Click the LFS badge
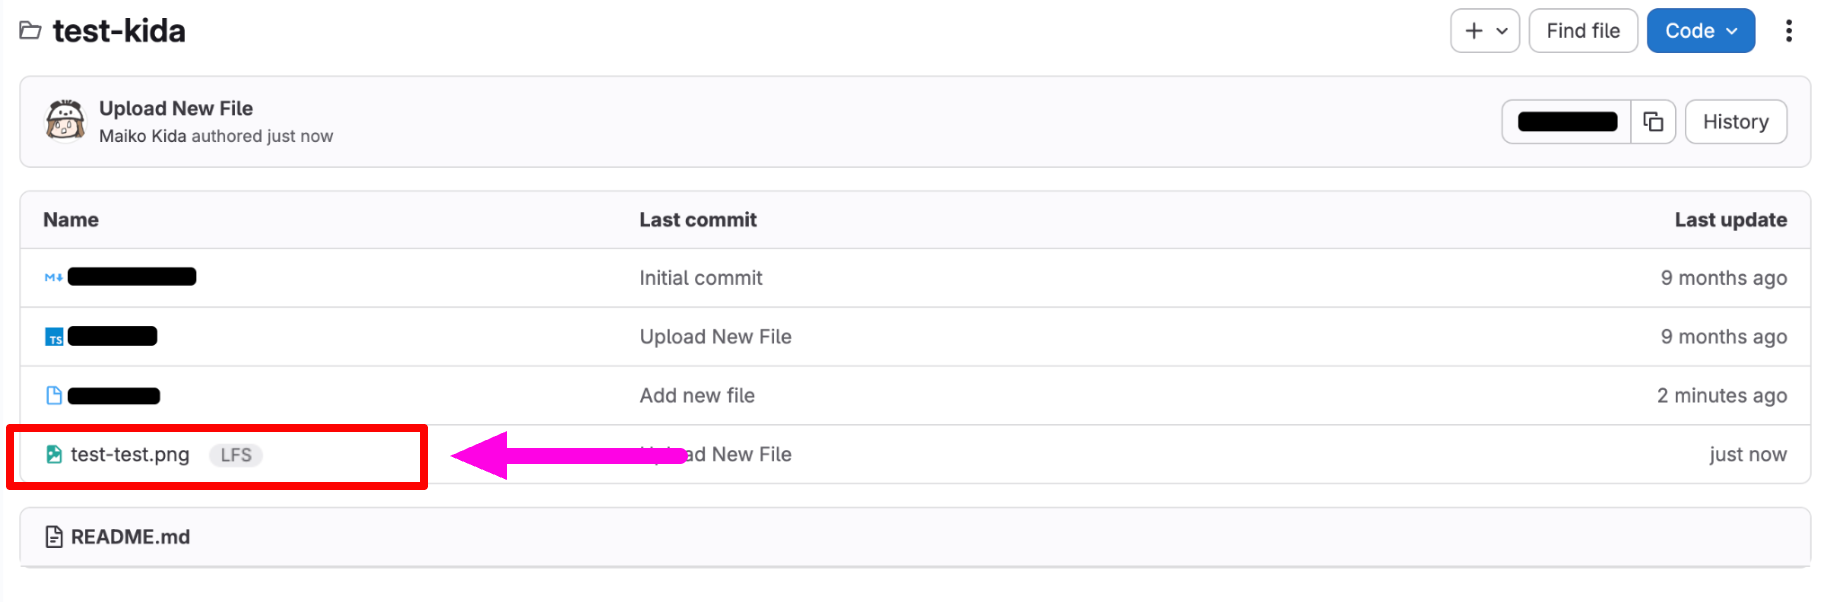The image size is (1828, 602). coord(236,455)
